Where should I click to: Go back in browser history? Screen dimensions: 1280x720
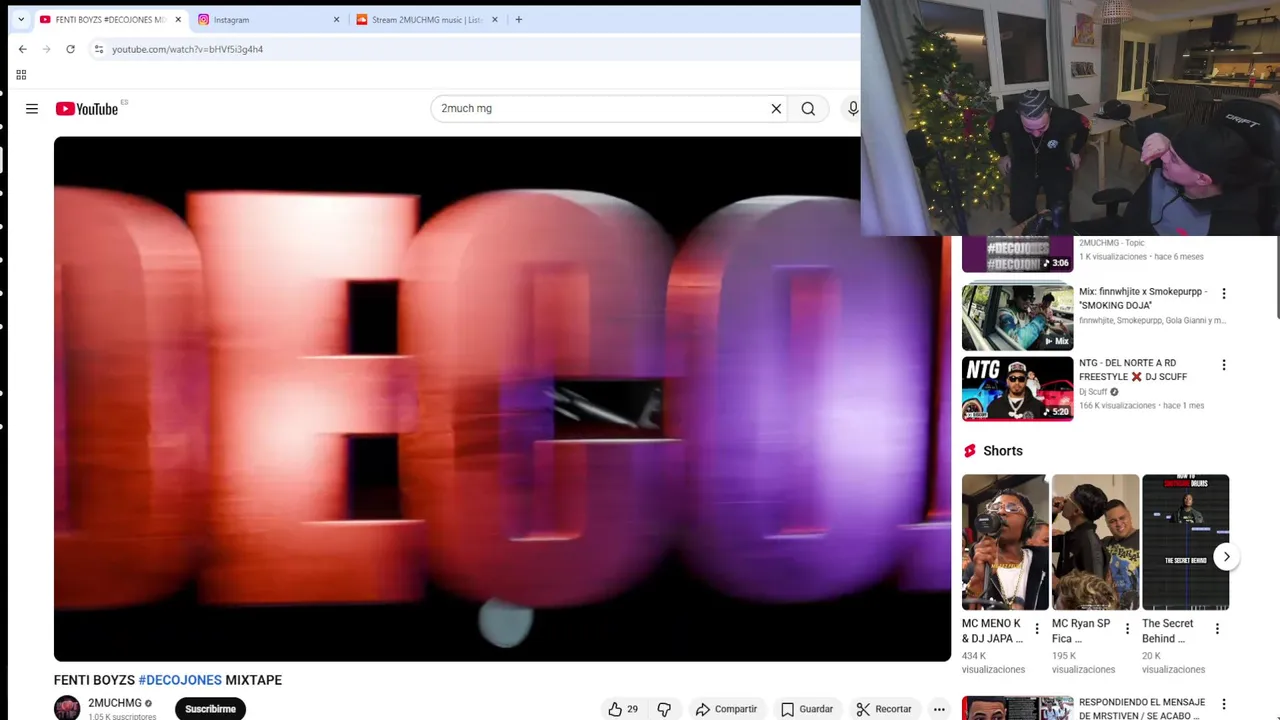click(23, 49)
